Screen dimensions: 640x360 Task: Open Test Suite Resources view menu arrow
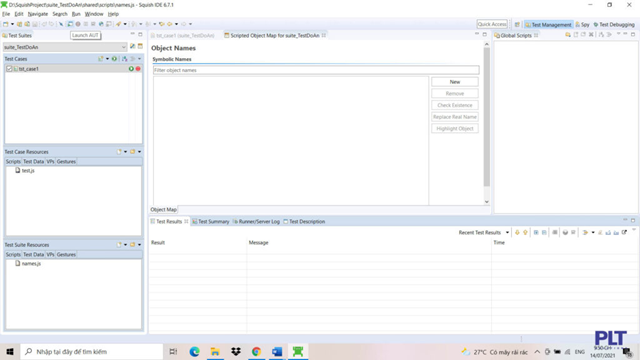(x=140, y=245)
